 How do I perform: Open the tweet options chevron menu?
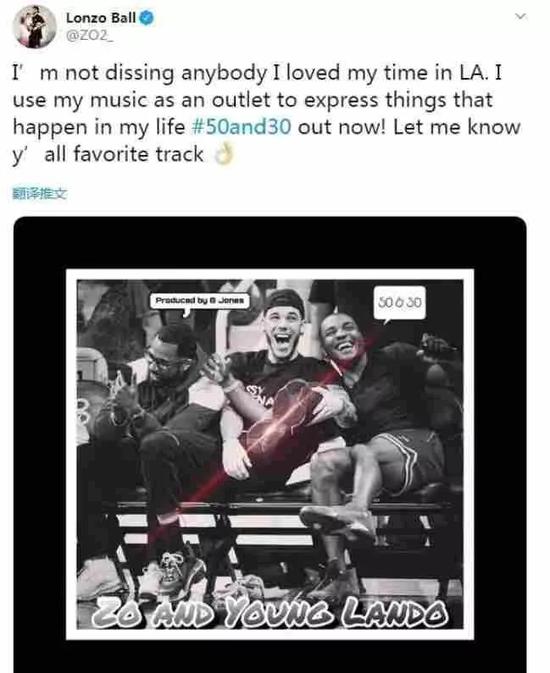(520, 17)
